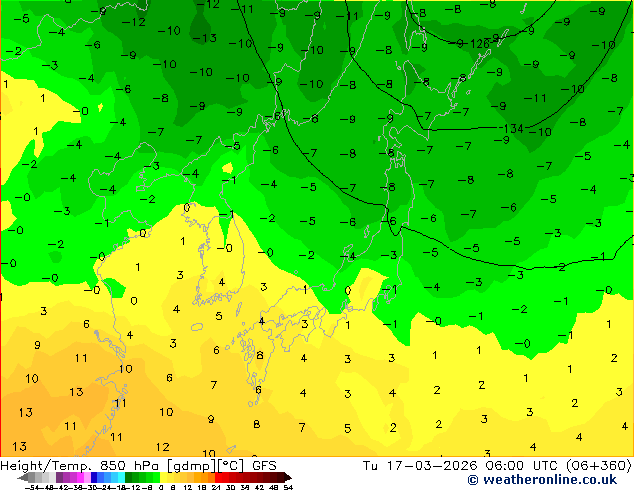The height and width of the screenshot is (490, 634).
Task: Click the "Height/Temp." title text
Action: point(45,466)
